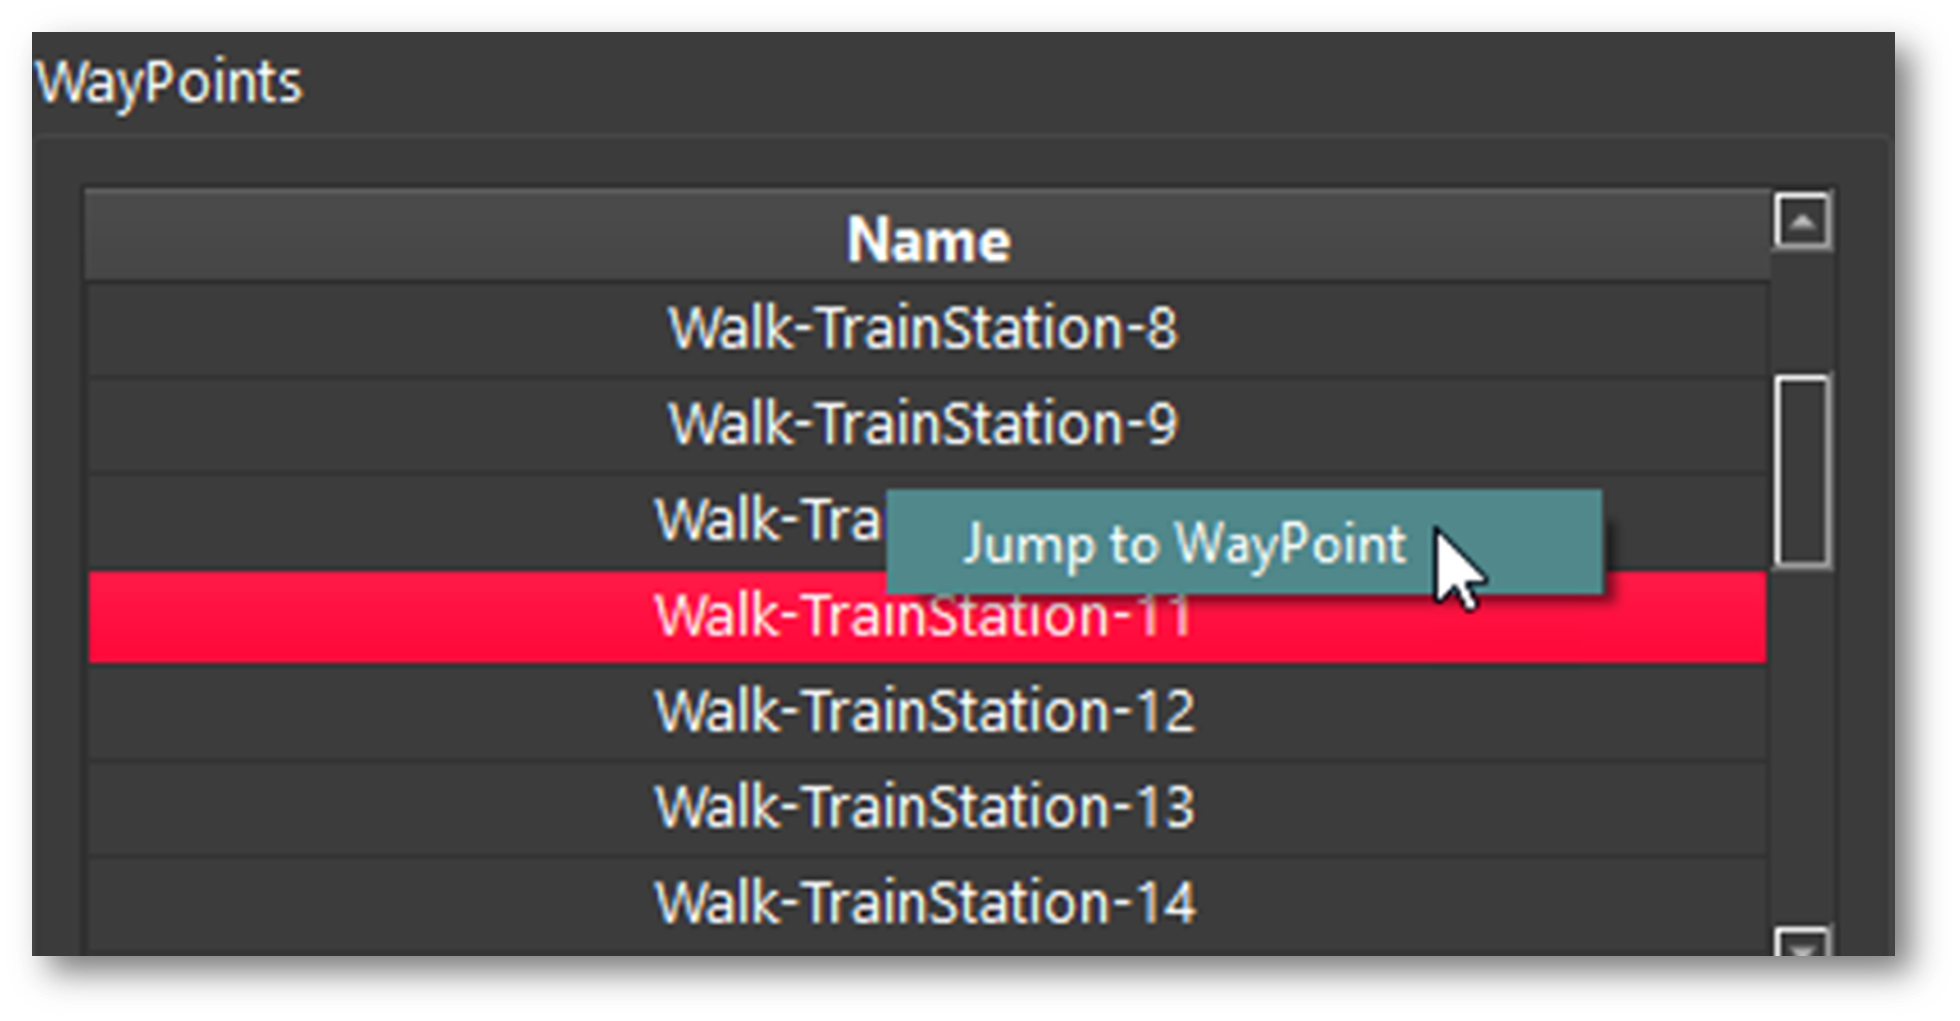Click scrollbar track above the thumb
This screenshot has height=1021, width=1960.
(x=1802, y=312)
